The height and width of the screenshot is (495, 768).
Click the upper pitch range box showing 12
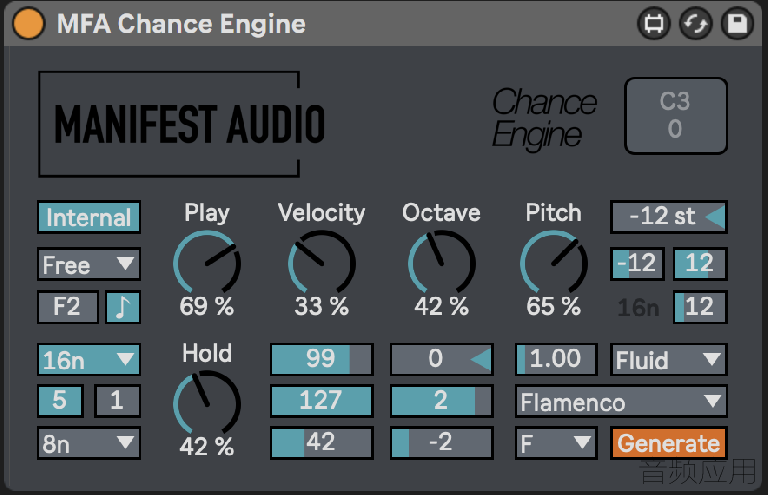700,264
